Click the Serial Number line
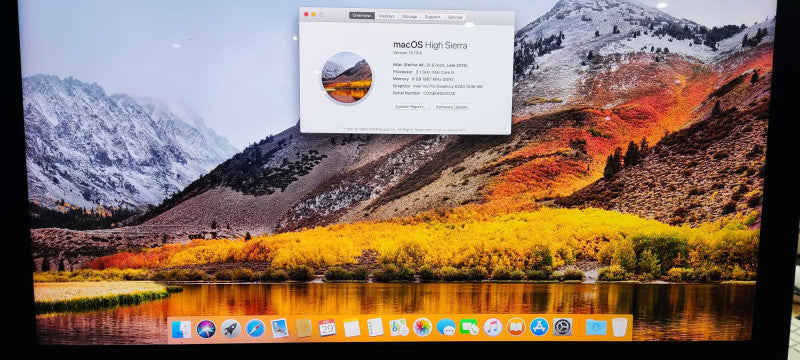The image size is (800, 360). tap(424, 93)
